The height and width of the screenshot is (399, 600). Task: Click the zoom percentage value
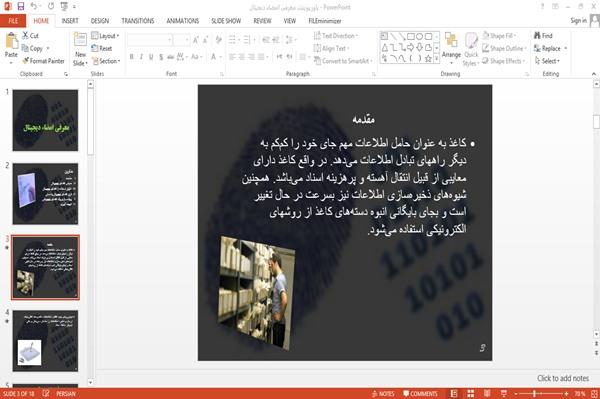click(580, 394)
